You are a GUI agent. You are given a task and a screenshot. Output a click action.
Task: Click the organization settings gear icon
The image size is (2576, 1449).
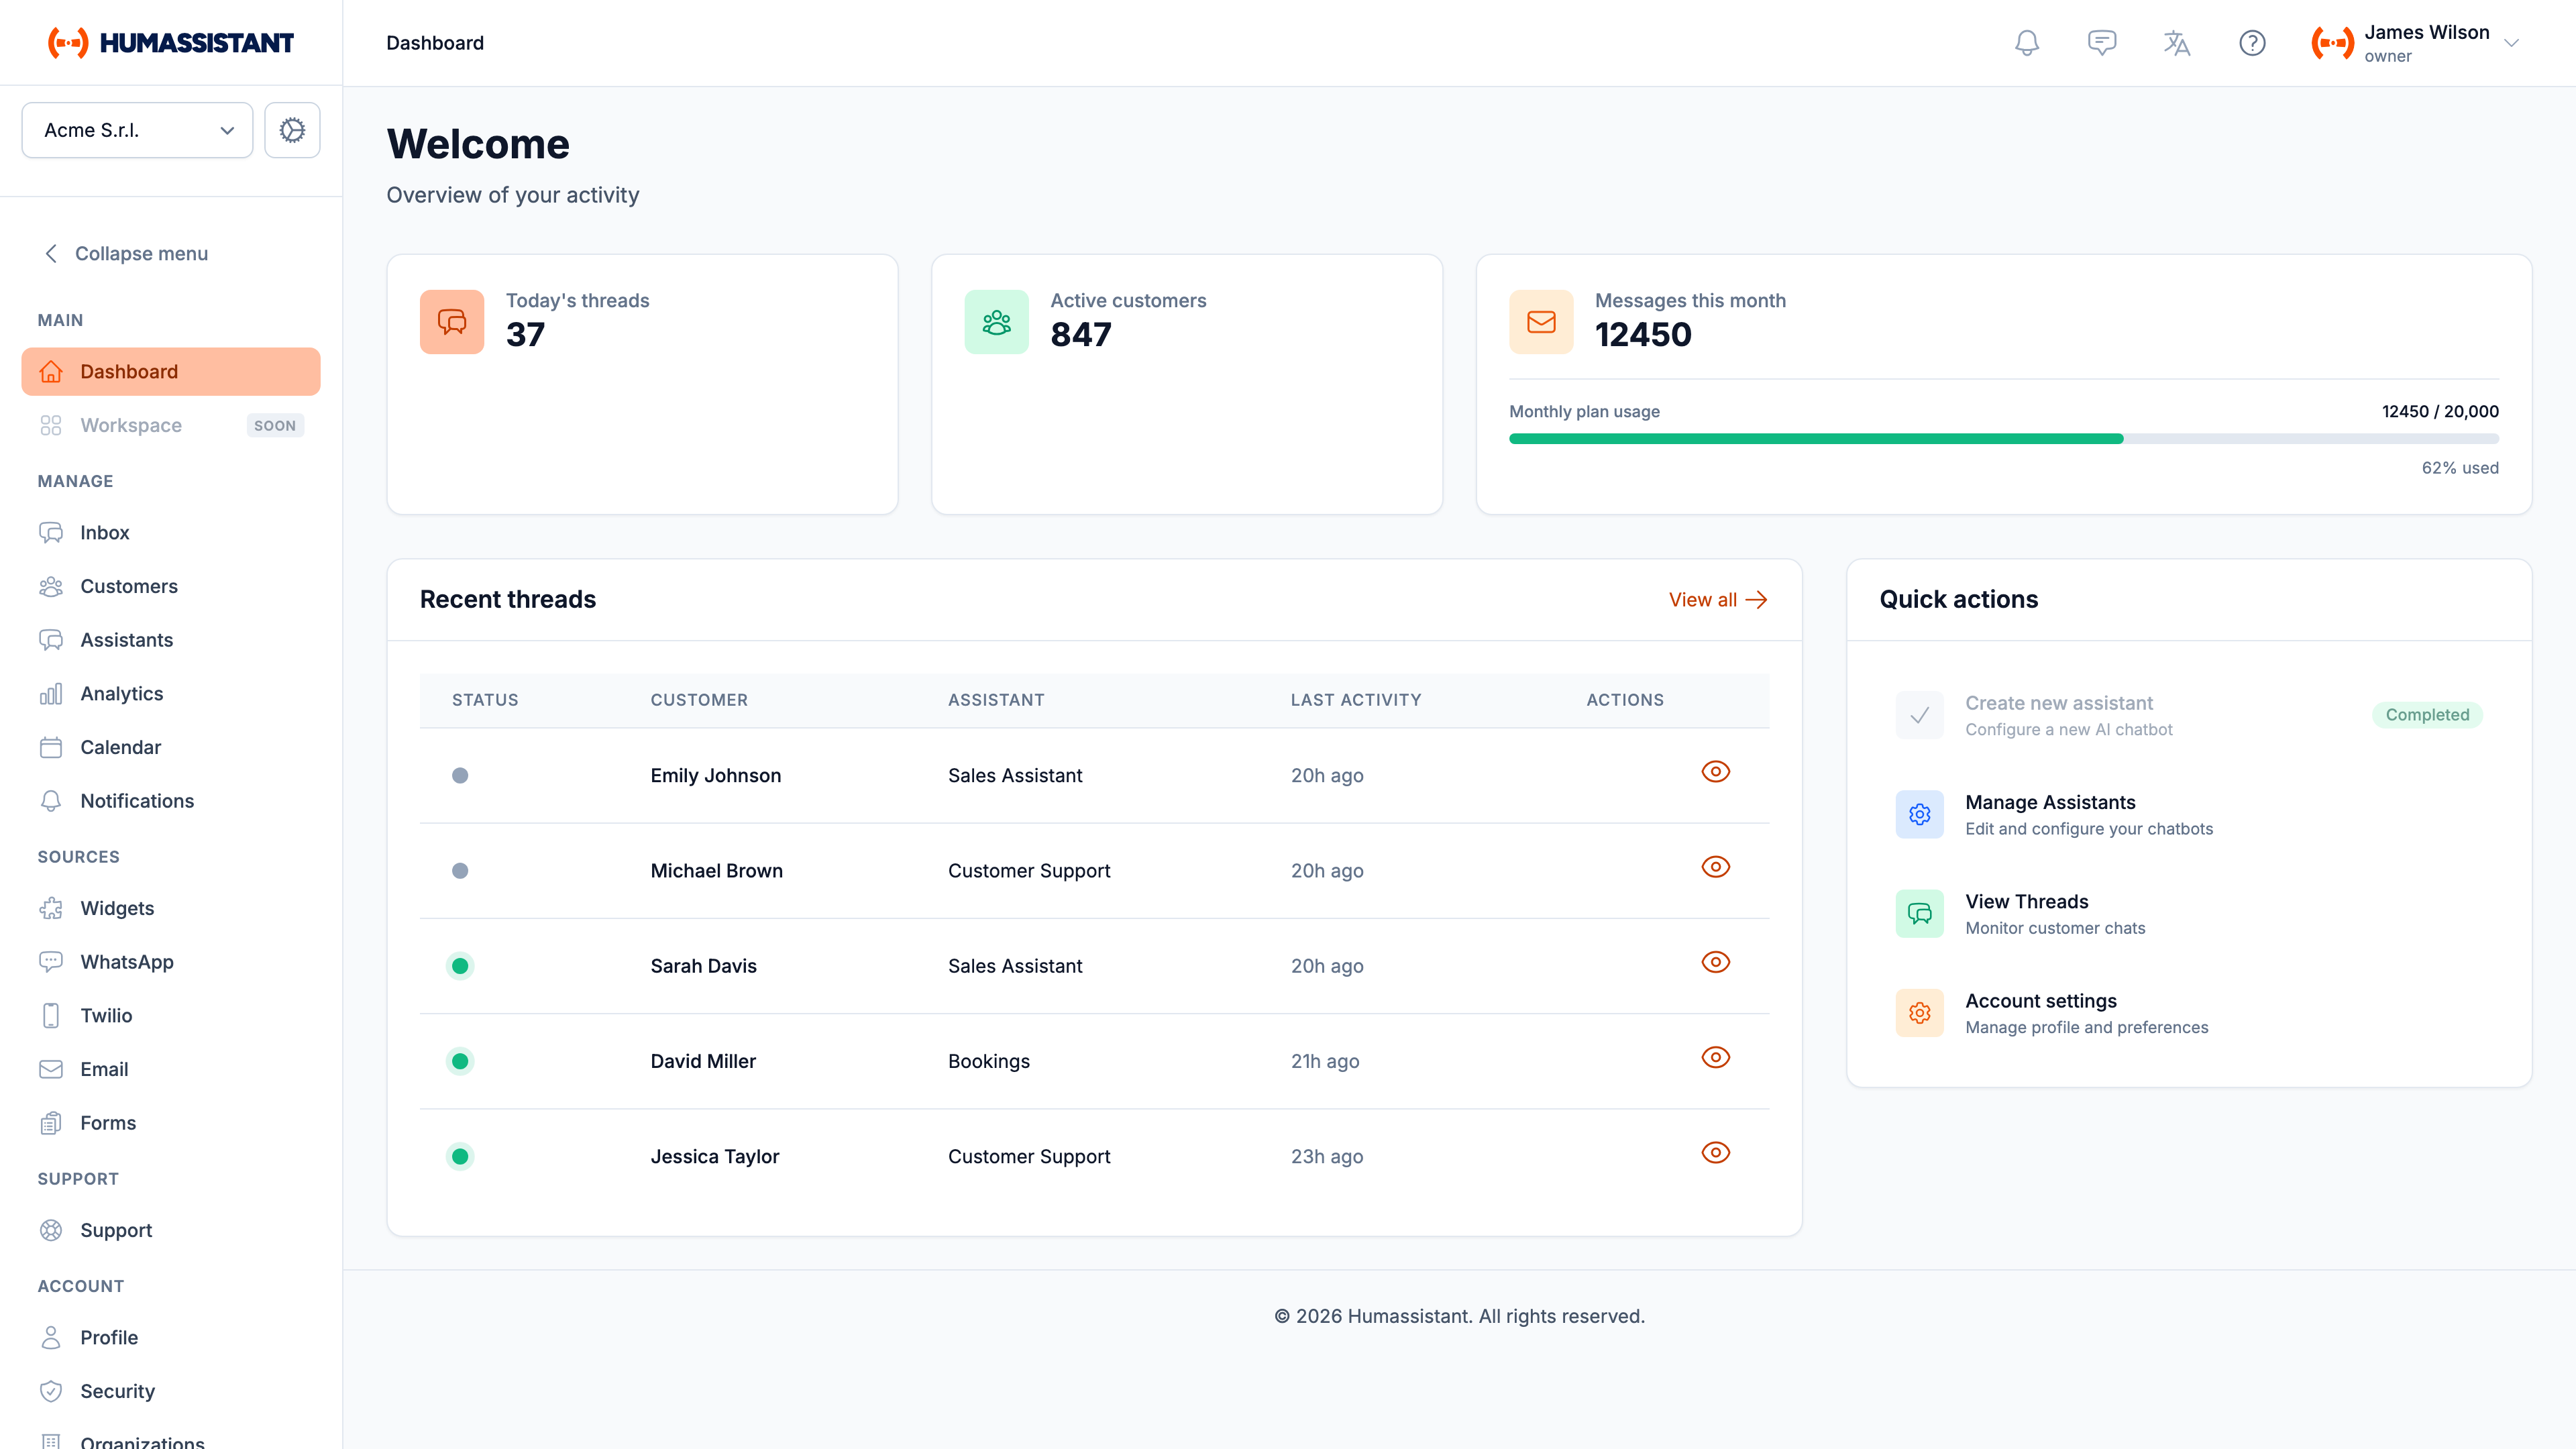[292, 130]
